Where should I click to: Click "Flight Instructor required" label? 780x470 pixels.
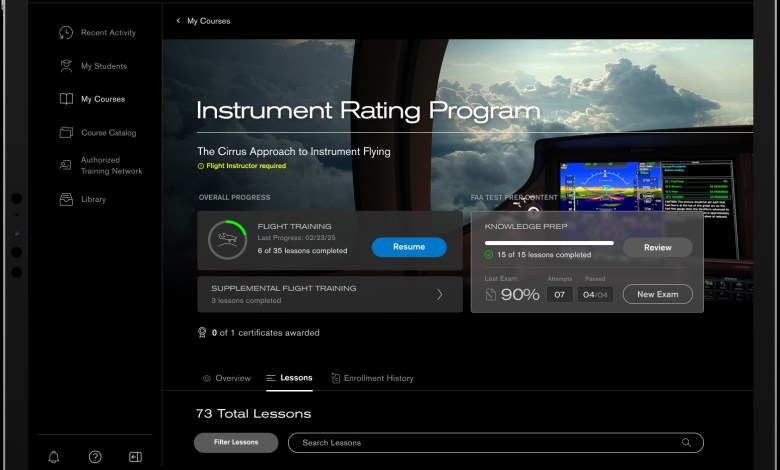point(246,166)
